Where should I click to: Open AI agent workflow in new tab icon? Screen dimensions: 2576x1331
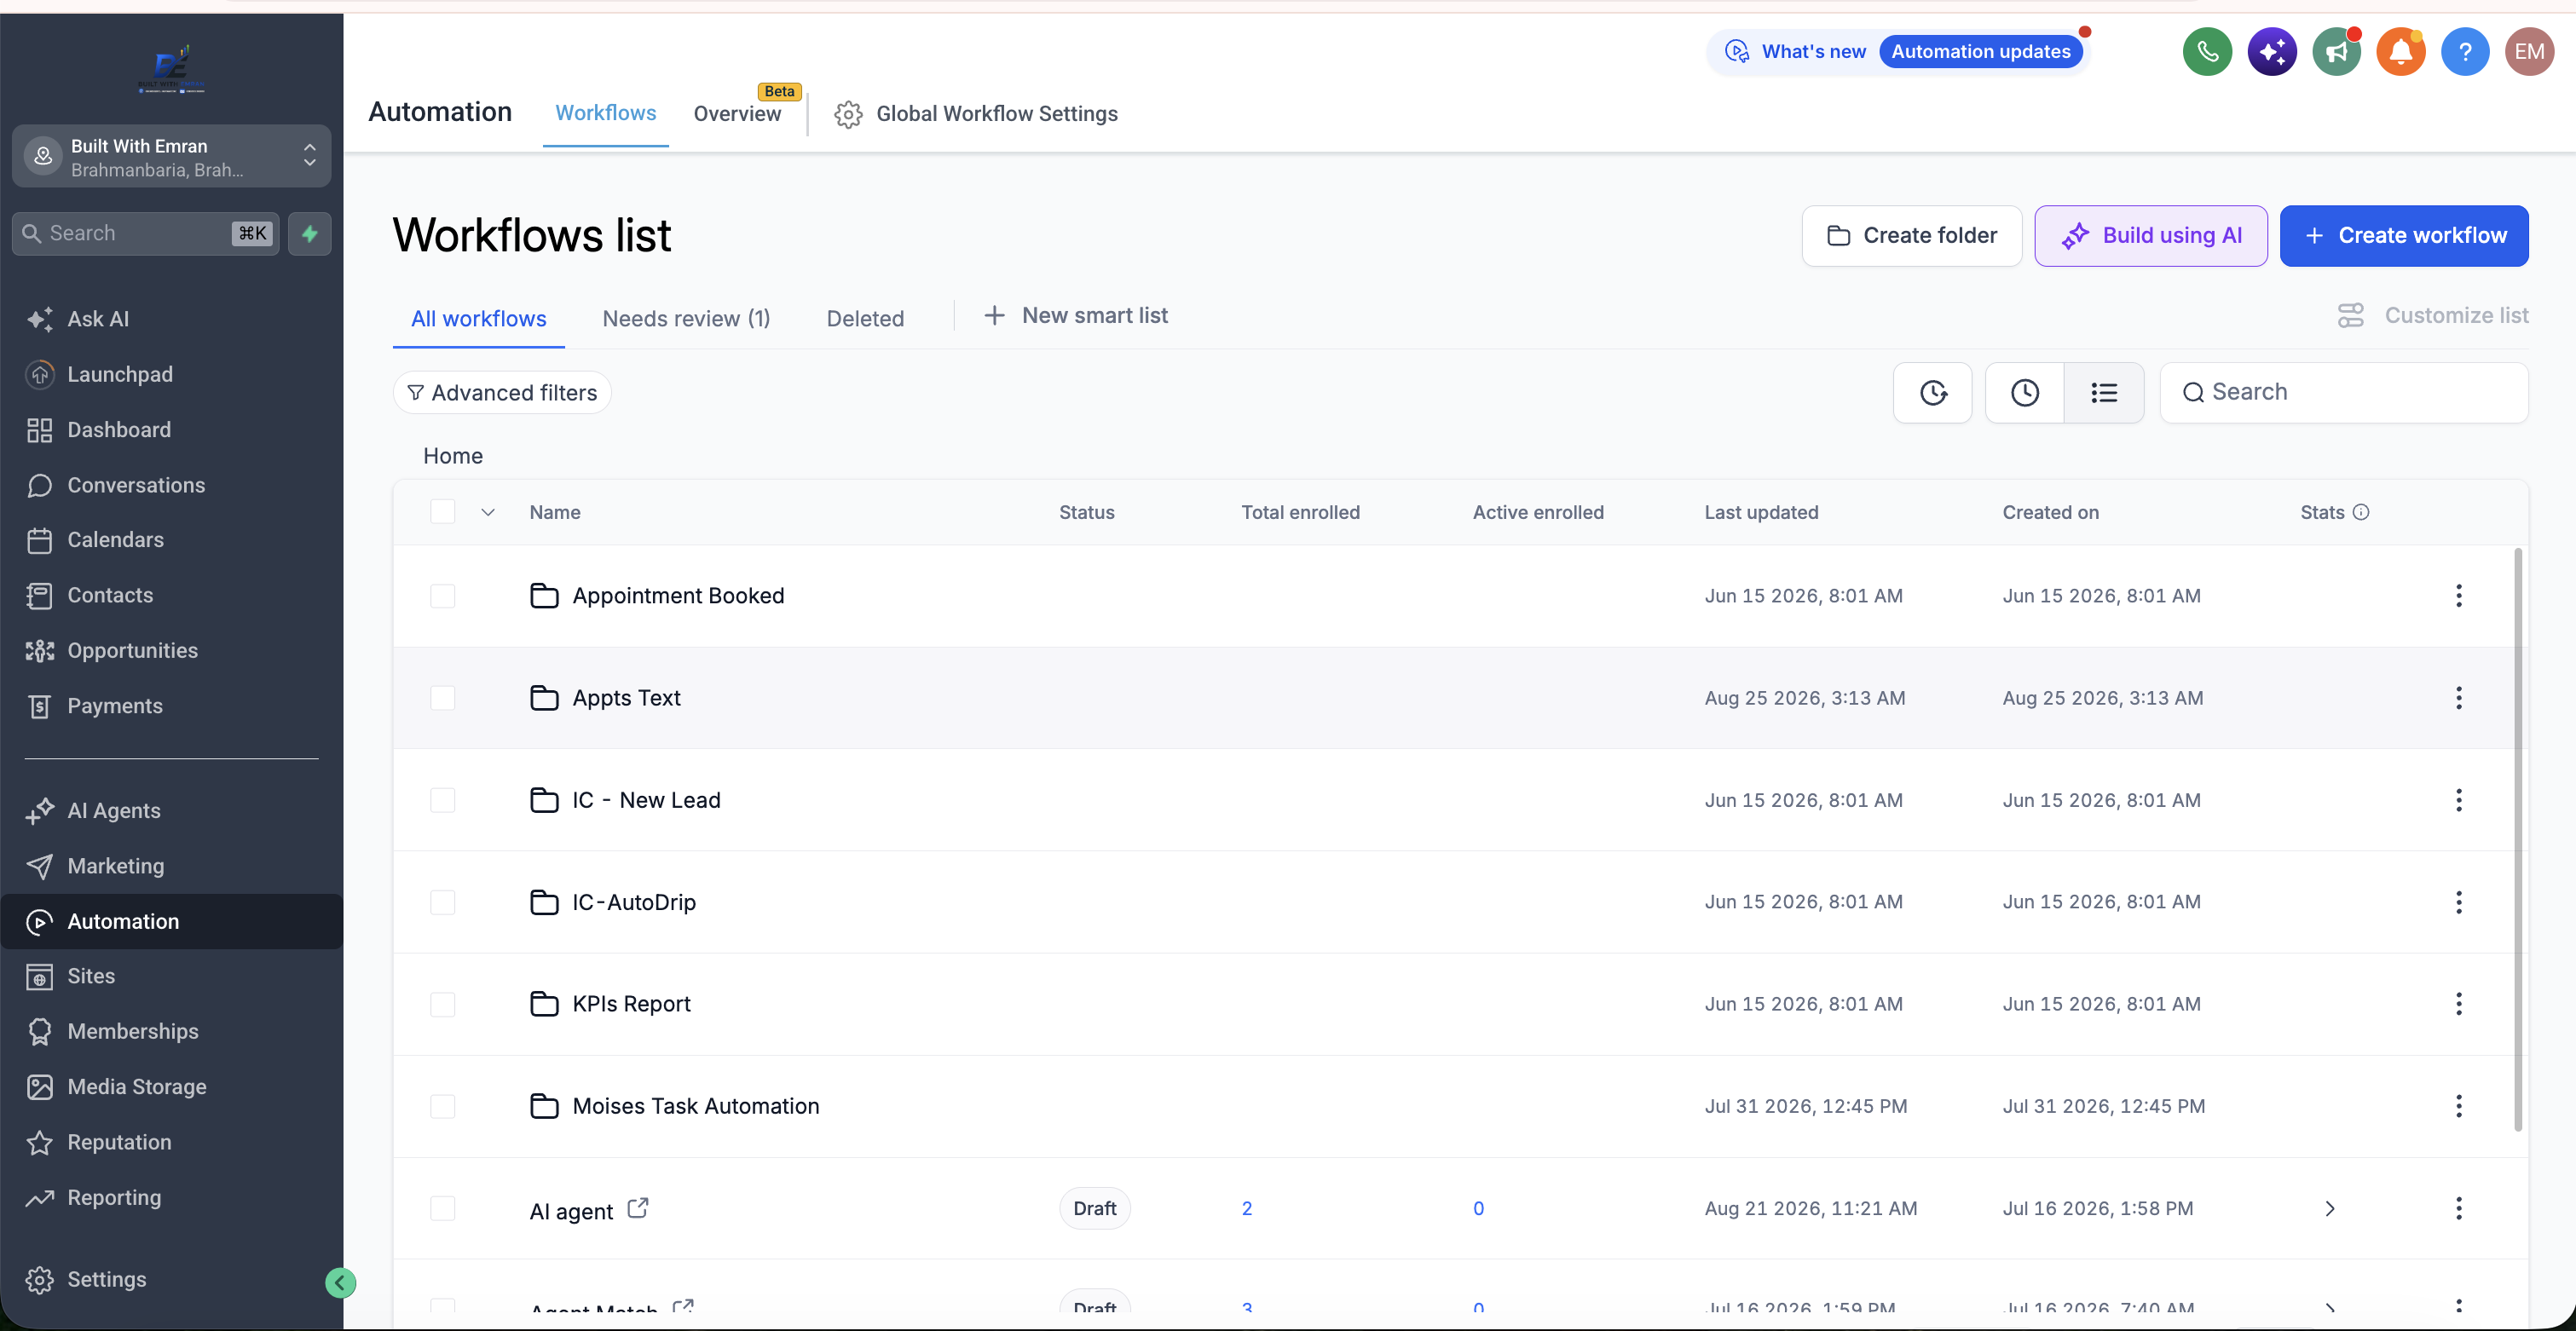pos(638,1208)
